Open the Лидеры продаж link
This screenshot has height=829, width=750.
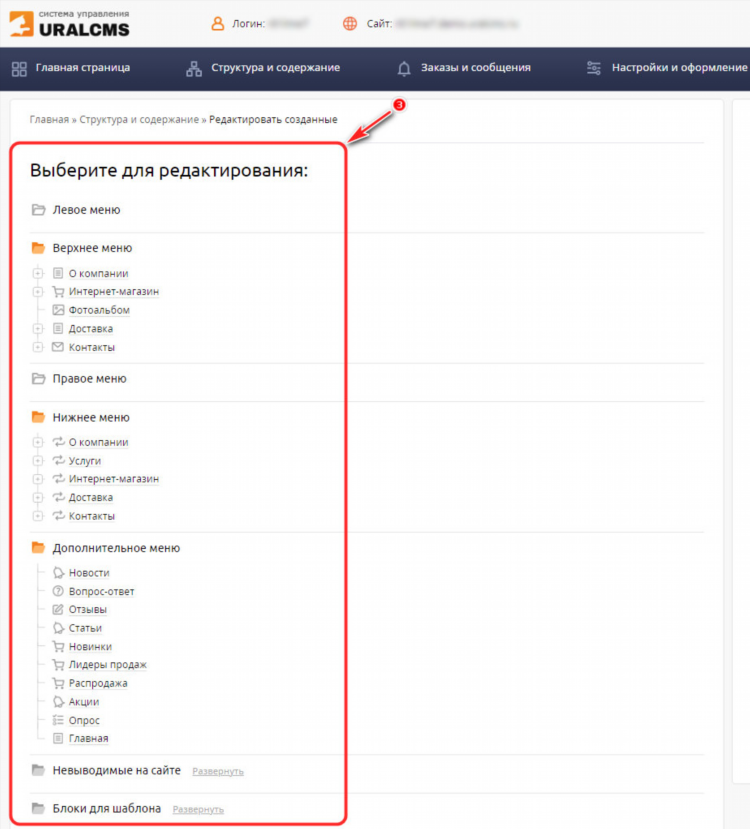(x=108, y=665)
